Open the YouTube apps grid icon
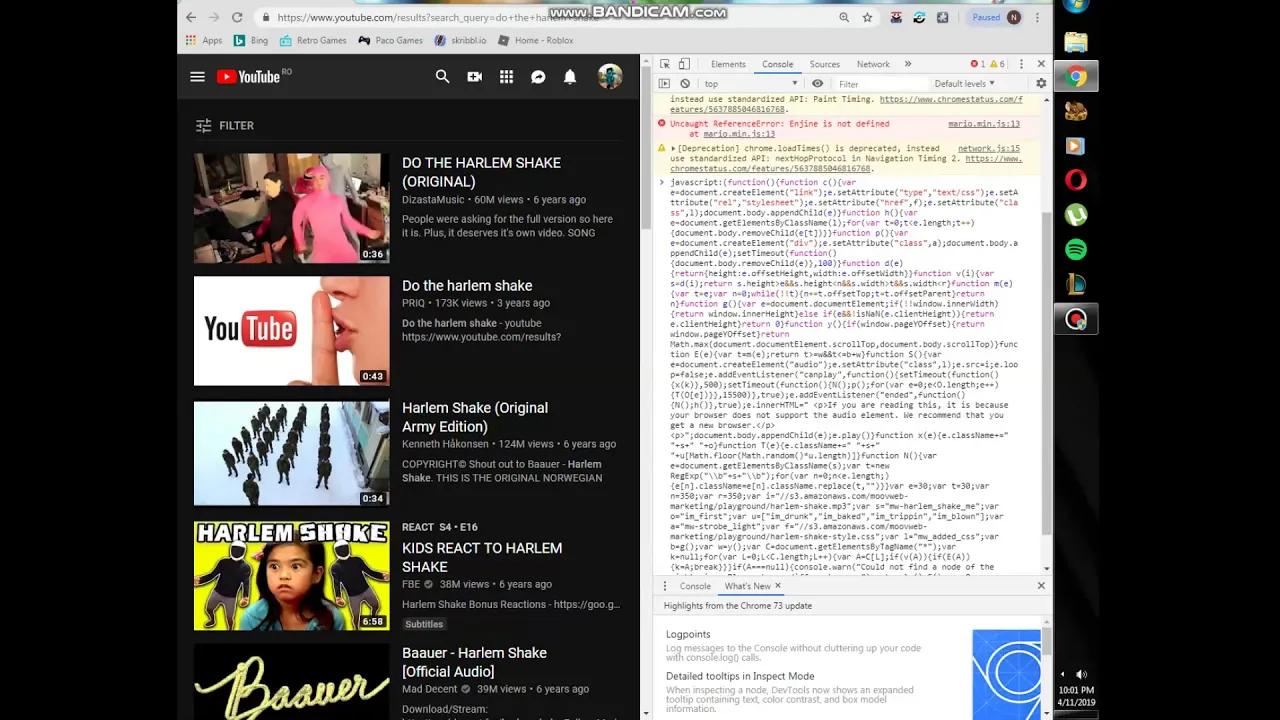This screenshot has width=1280, height=720. 507,77
